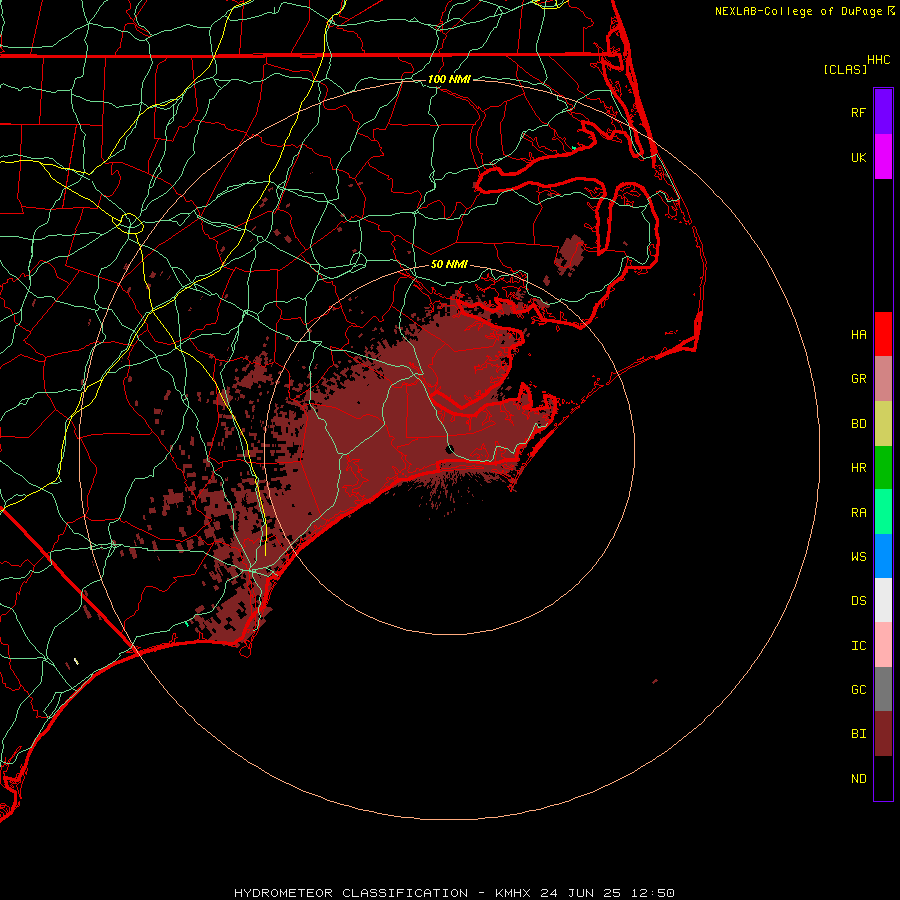Click the RA legend label
The width and height of the screenshot is (900, 900).
858,513
